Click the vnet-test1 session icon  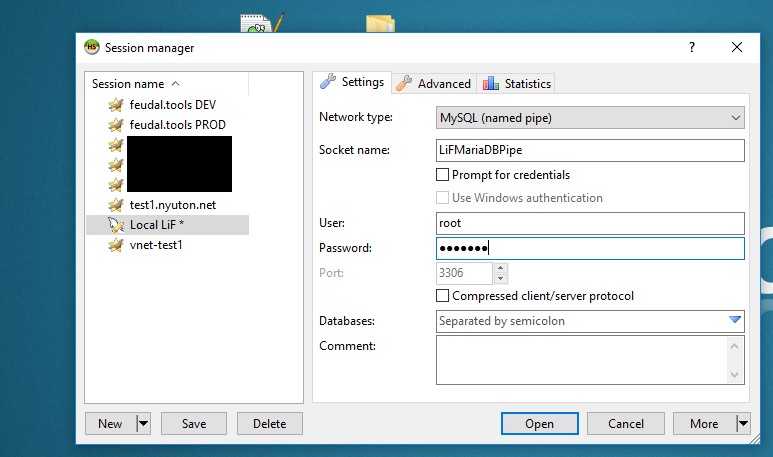click(116, 245)
